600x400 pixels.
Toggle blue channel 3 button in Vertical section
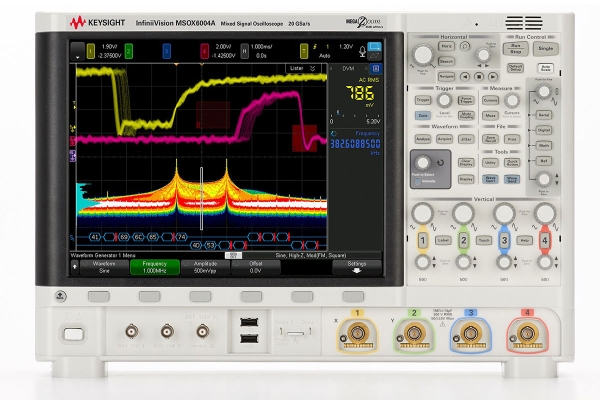click(504, 240)
